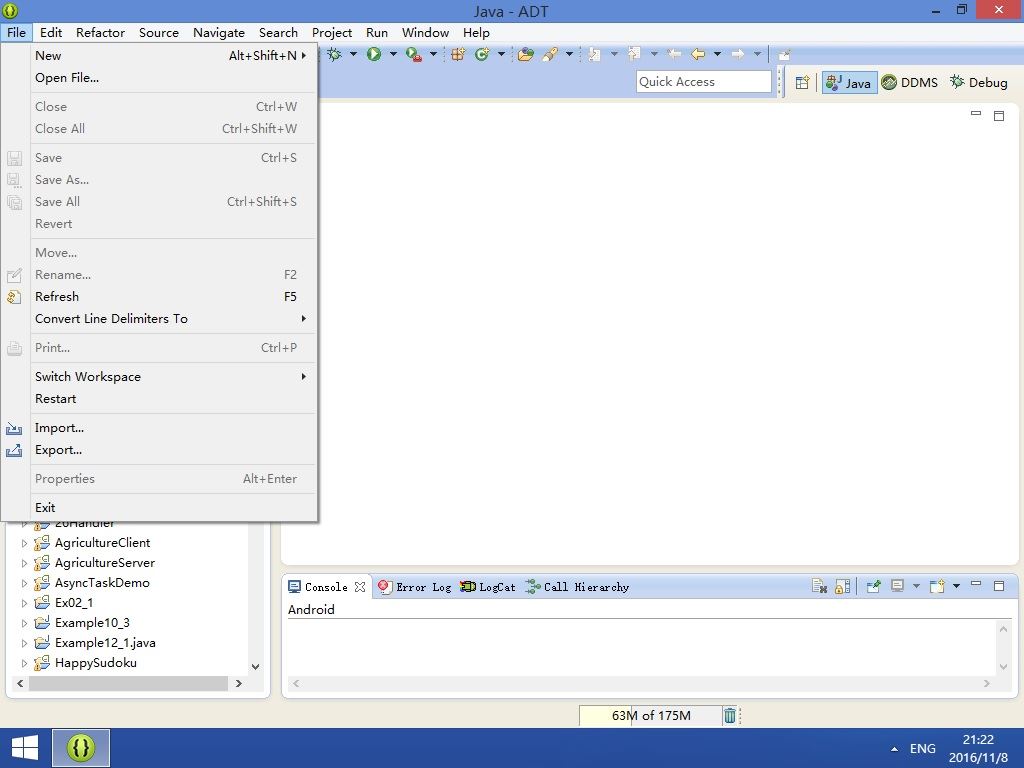The width and height of the screenshot is (1024, 768).
Task: Close the Console tab via X
Action: (x=360, y=587)
